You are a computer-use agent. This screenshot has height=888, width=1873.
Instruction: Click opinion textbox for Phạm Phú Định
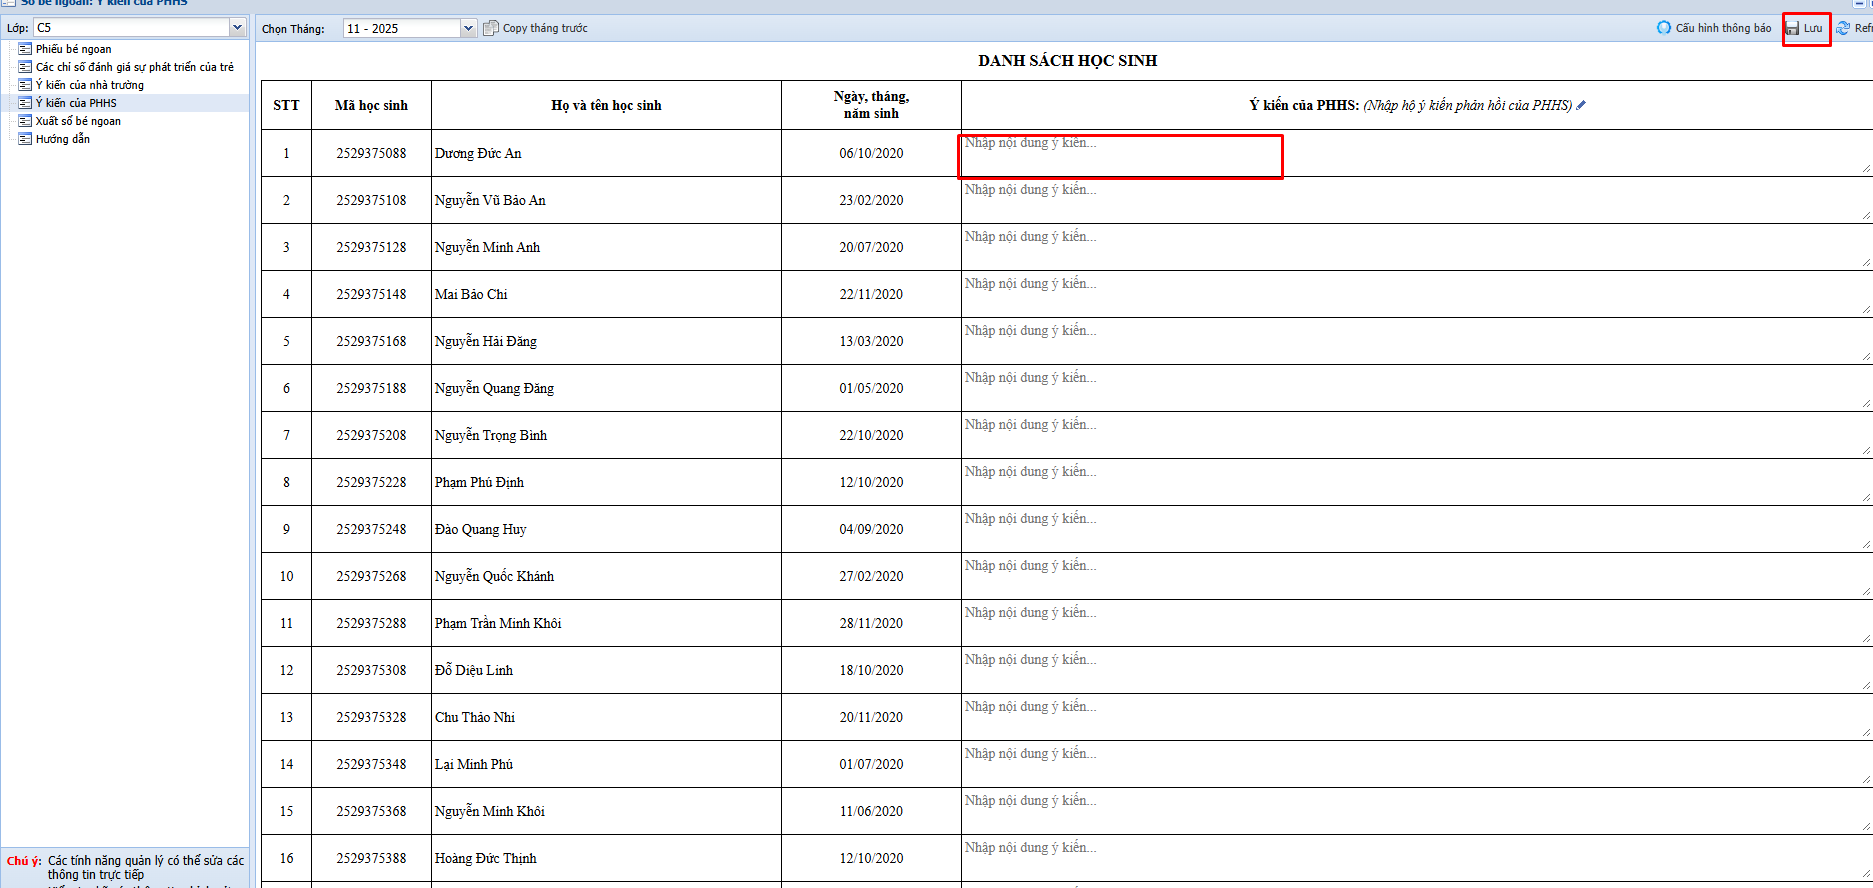(x=1417, y=483)
